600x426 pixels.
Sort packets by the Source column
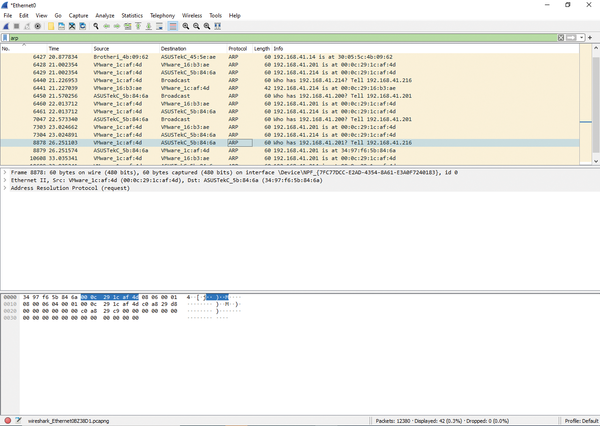click(x=126, y=49)
